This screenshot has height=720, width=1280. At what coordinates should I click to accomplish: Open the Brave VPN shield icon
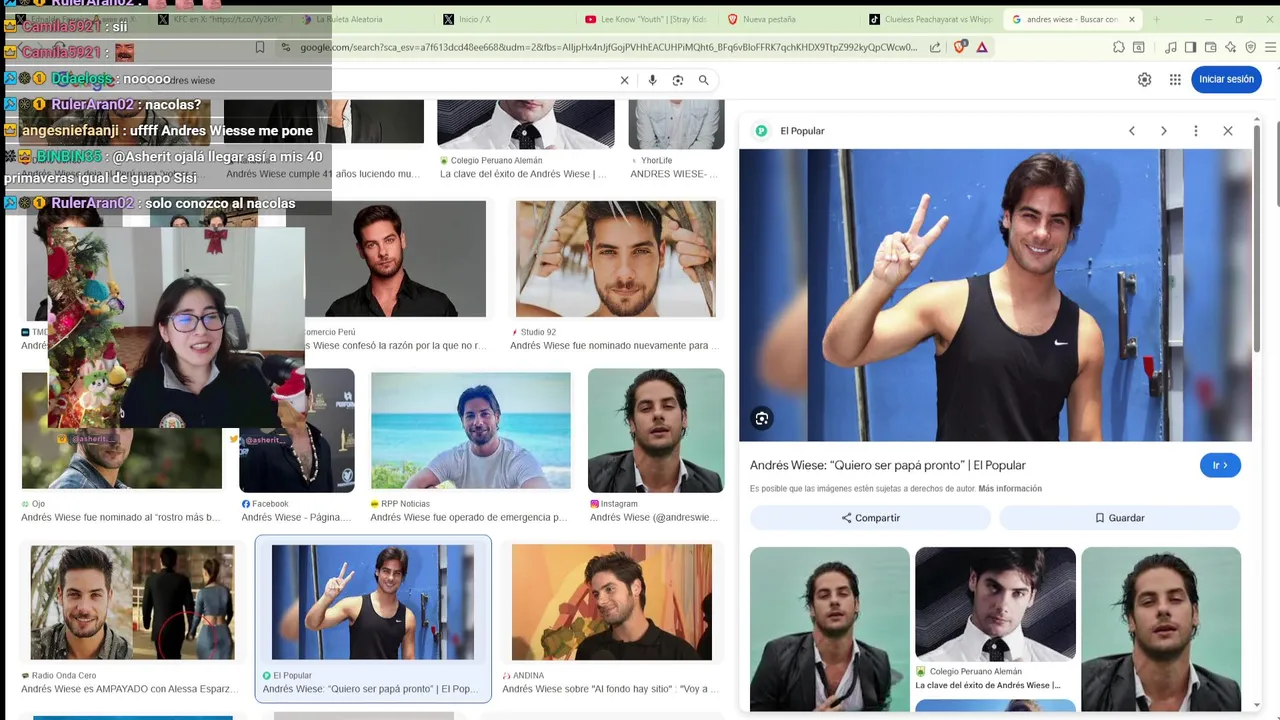tap(1250, 47)
